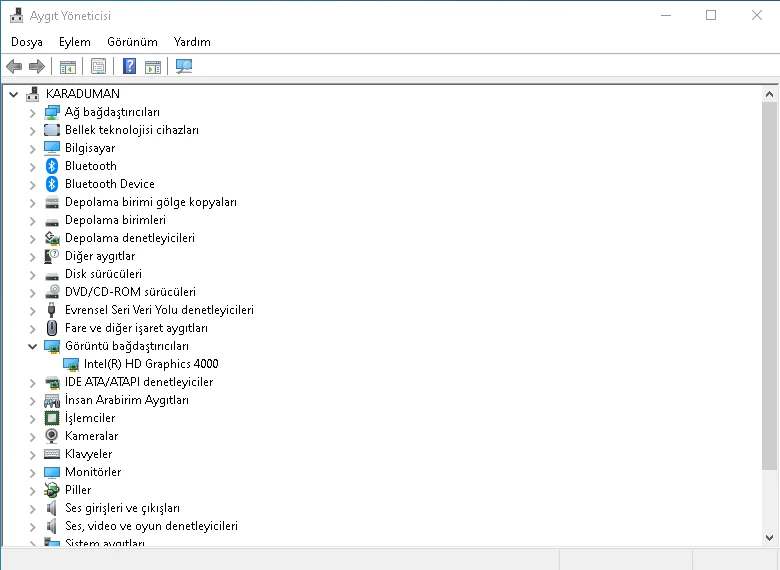Collapse the Görüntü bağdaştırıcıları category
This screenshot has width=780, height=570.
click(32, 346)
